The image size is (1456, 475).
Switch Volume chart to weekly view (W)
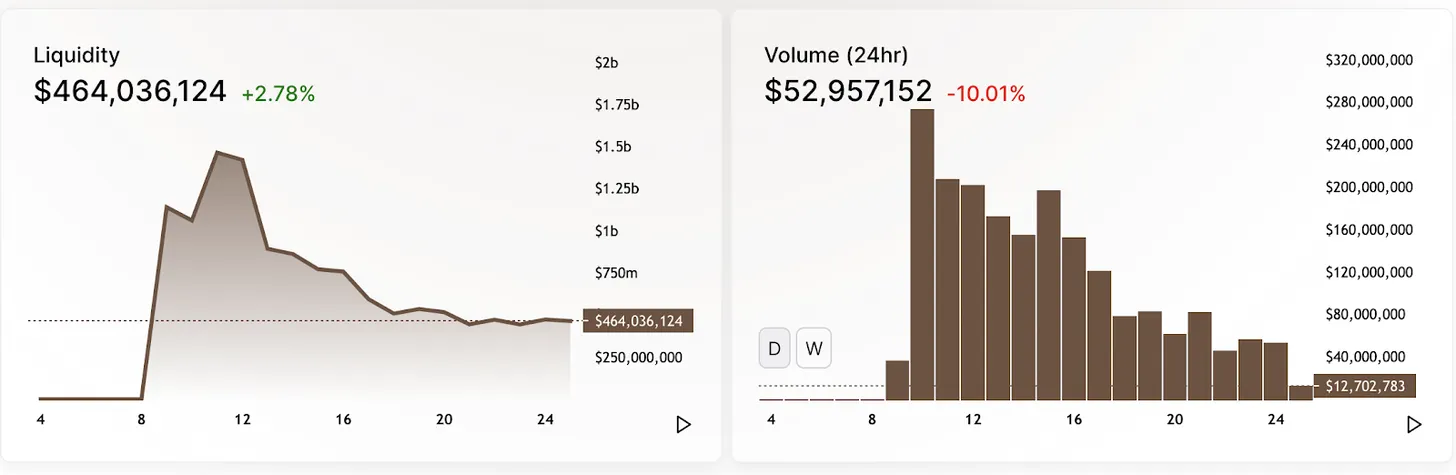pyautogui.click(x=813, y=349)
